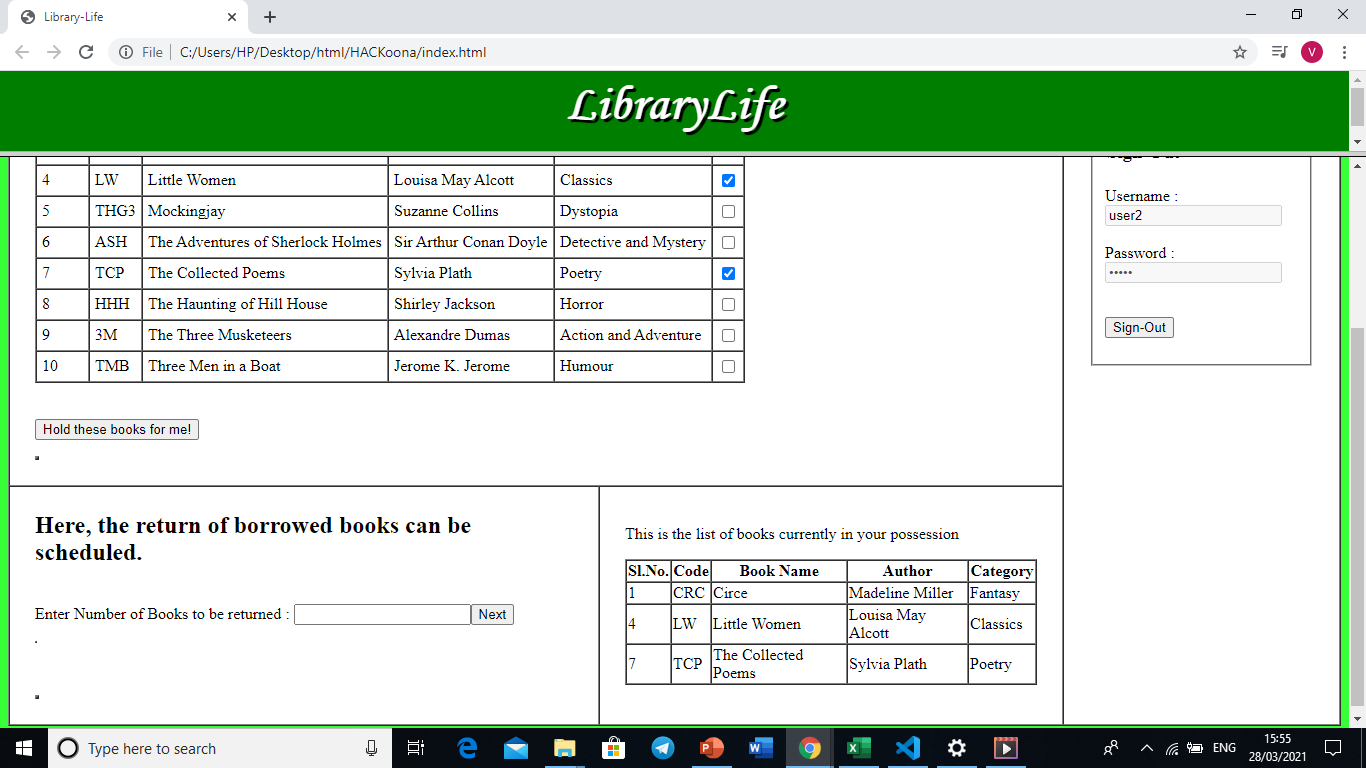This screenshot has height=768, width=1366.
Task: Open the Windows Start menu
Action: pyautogui.click(x=24, y=748)
